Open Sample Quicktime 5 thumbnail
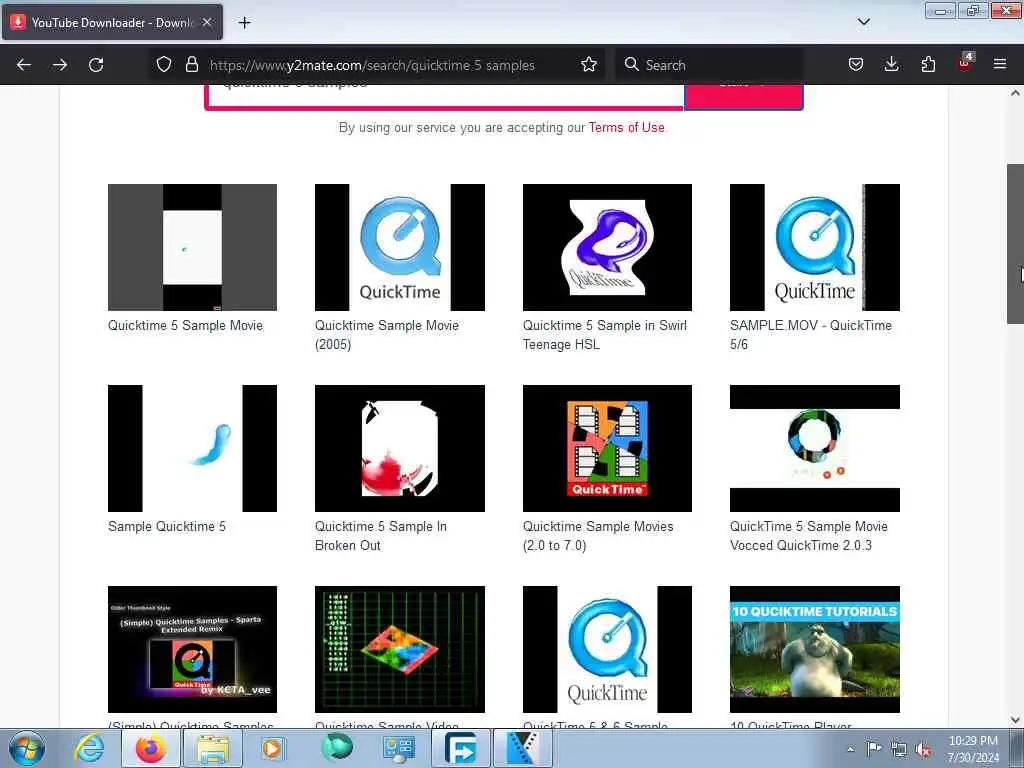1024x768 pixels. coord(192,449)
